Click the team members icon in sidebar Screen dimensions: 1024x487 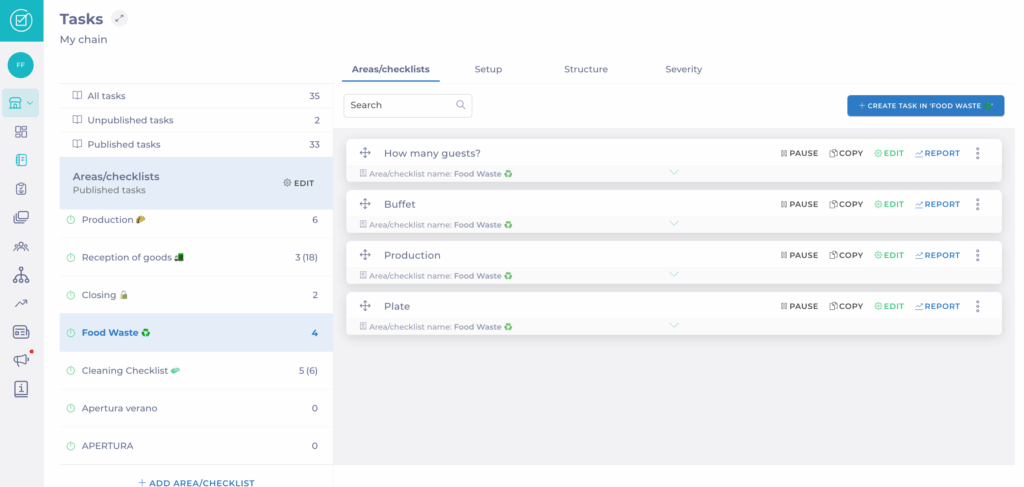(21, 246)
